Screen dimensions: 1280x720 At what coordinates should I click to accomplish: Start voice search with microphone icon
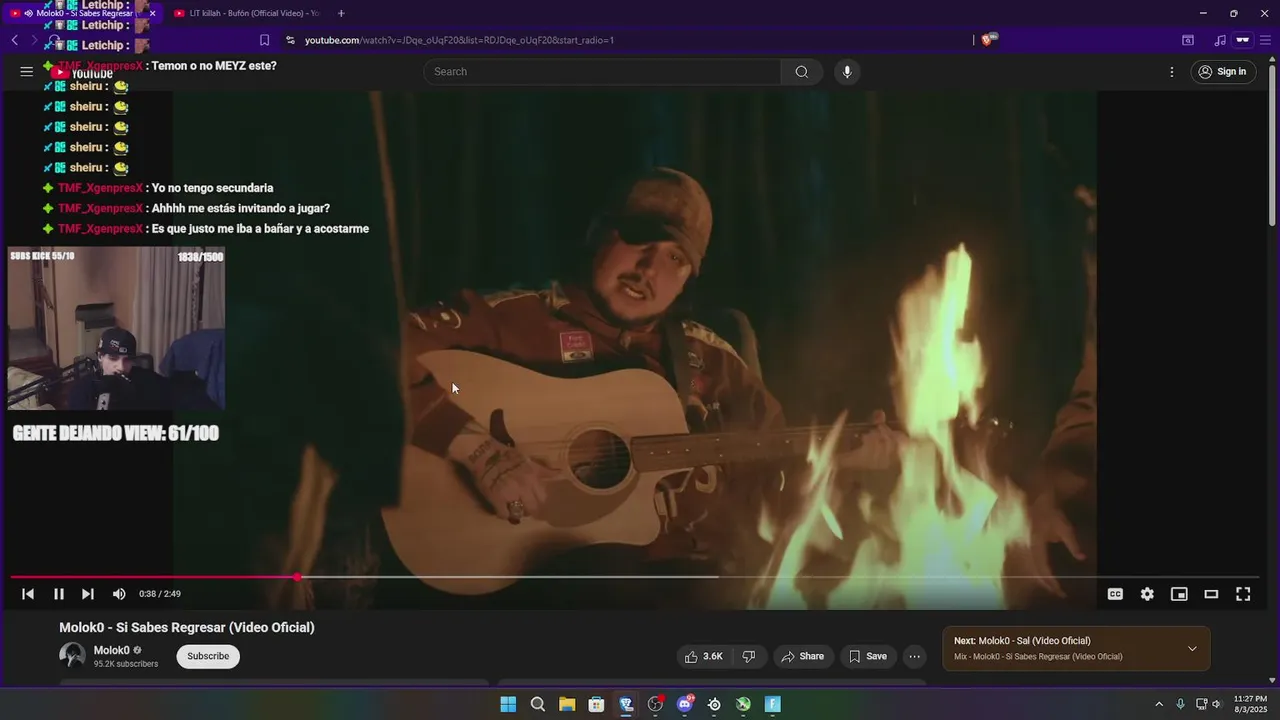click(x=847, y=72)
